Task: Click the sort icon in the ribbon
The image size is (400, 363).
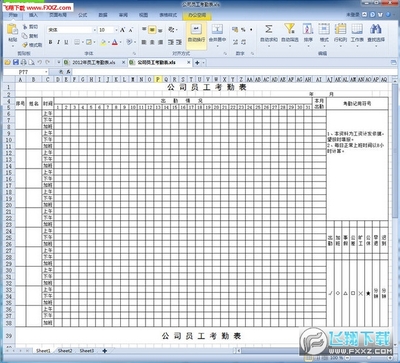Action: coord(308,29)
